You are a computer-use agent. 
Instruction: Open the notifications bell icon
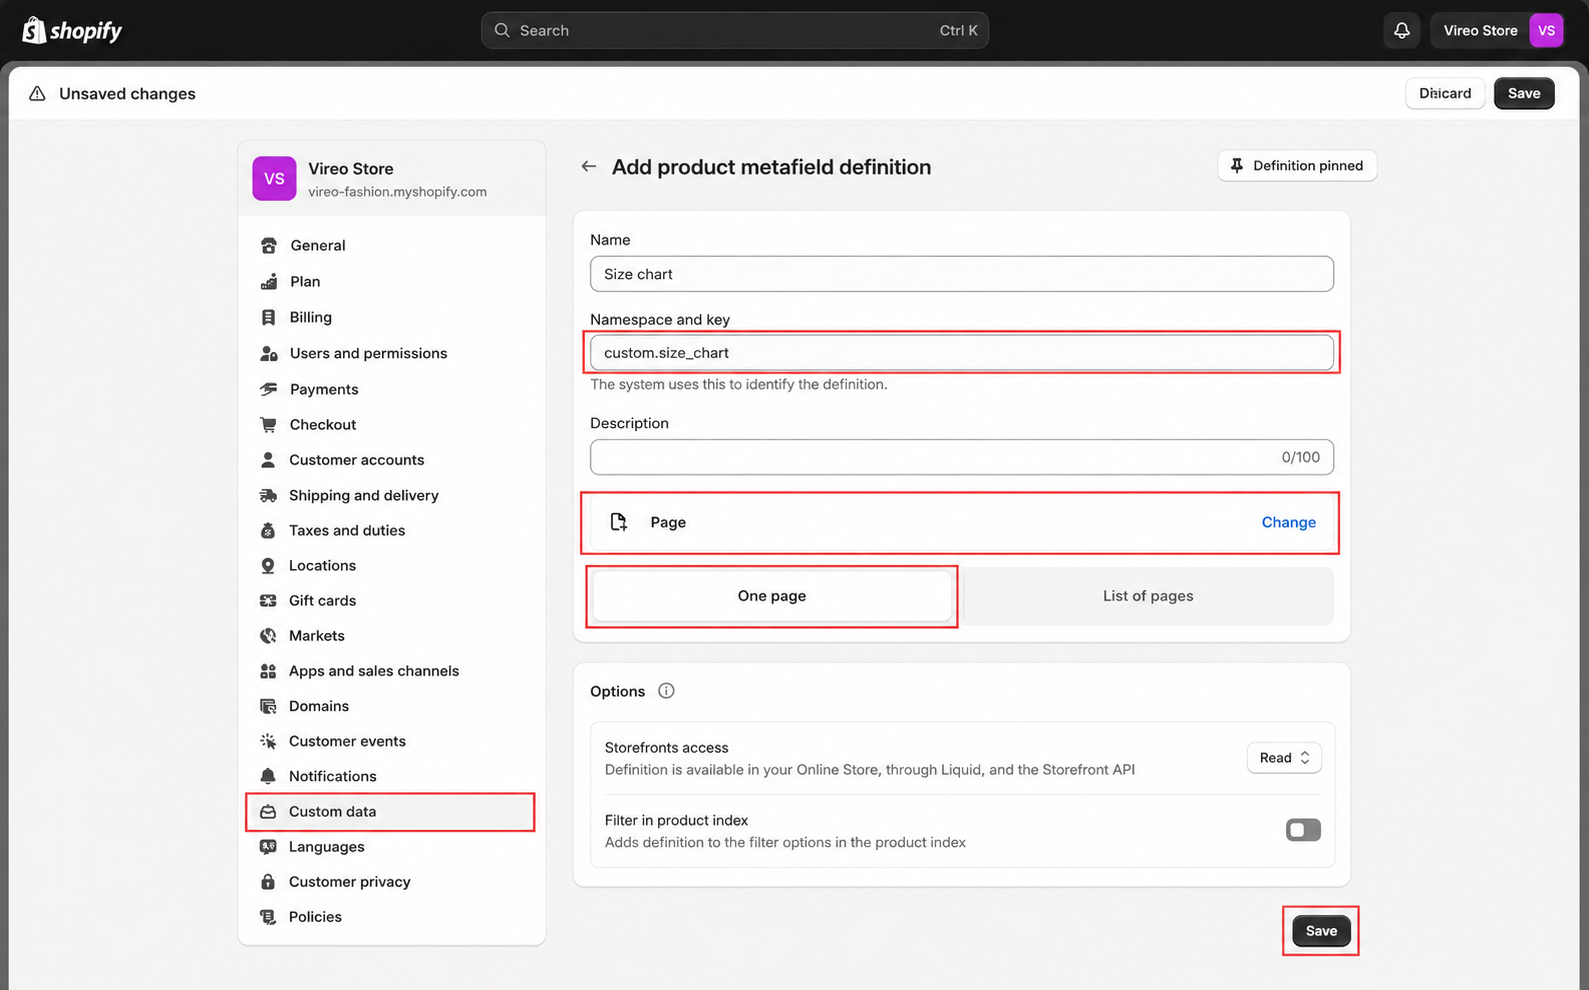point(1402,31)
